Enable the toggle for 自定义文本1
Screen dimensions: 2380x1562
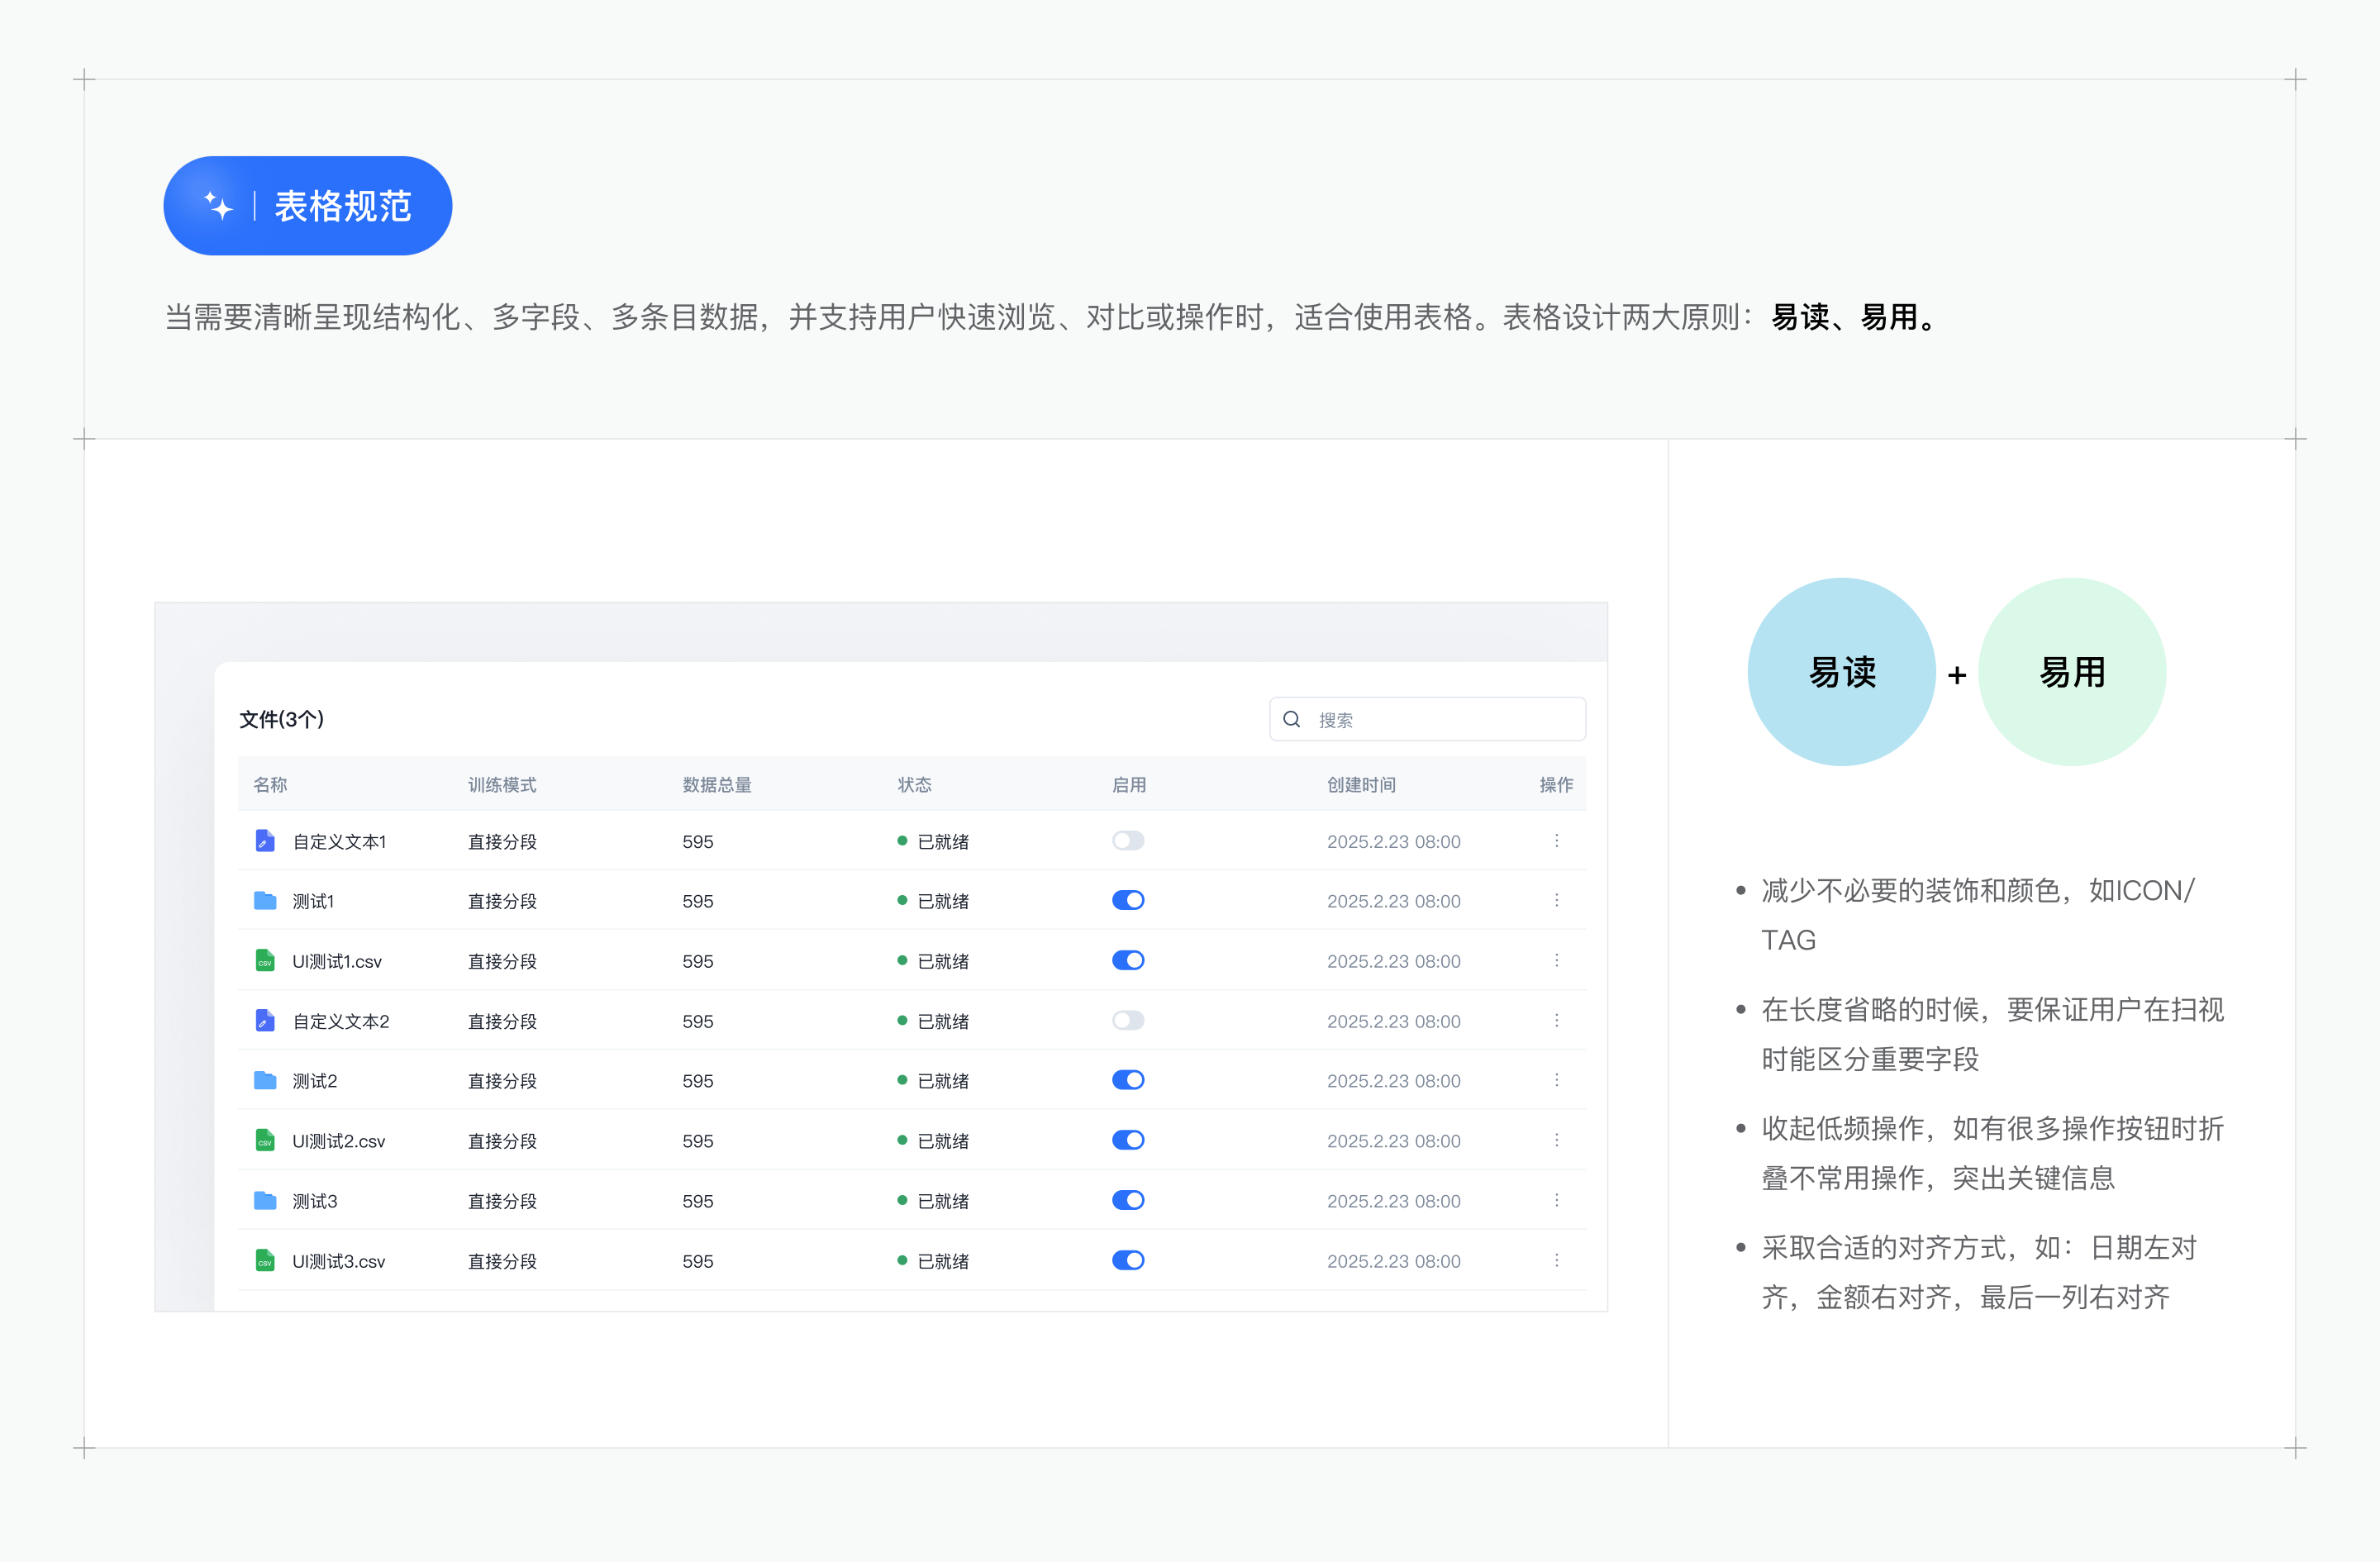tap(1128, 841)
